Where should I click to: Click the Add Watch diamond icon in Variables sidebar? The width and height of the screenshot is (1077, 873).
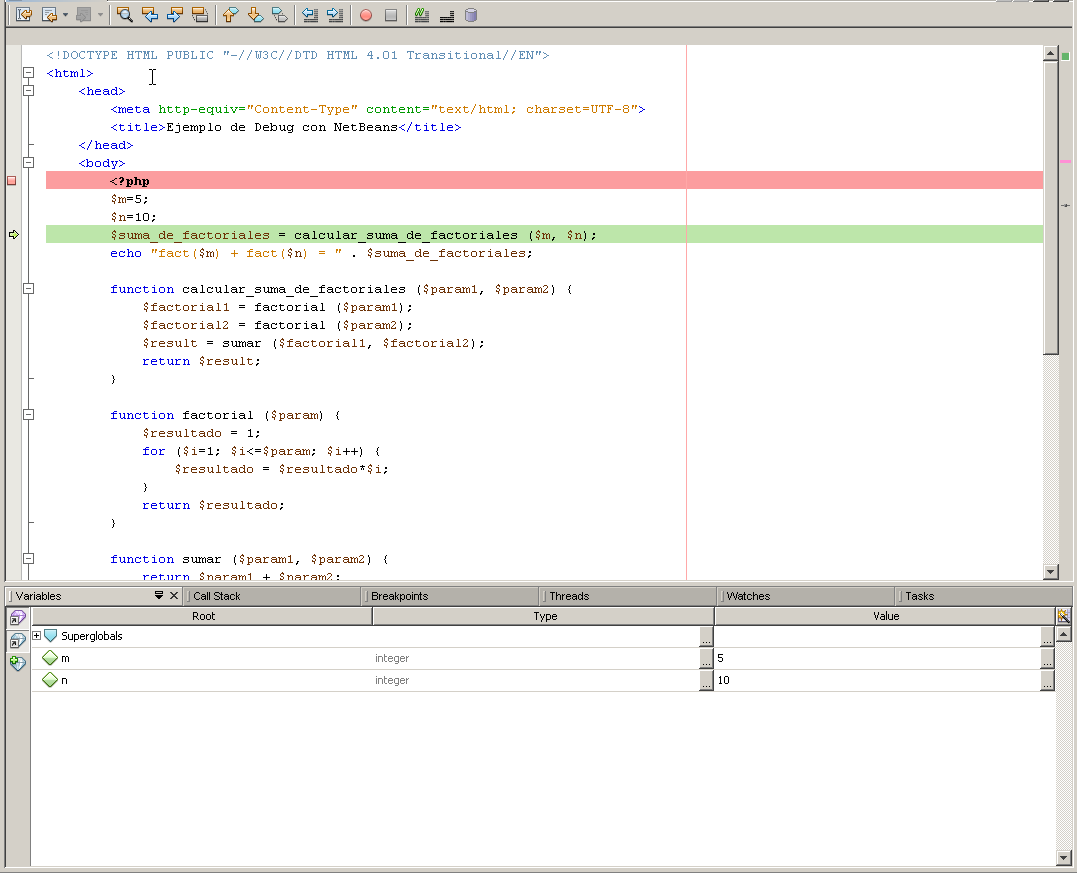(x=17, y=663)
